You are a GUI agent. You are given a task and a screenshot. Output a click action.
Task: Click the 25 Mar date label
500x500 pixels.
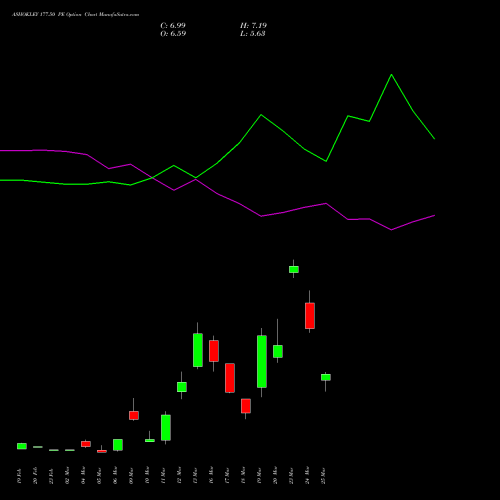tap(323, 476)
